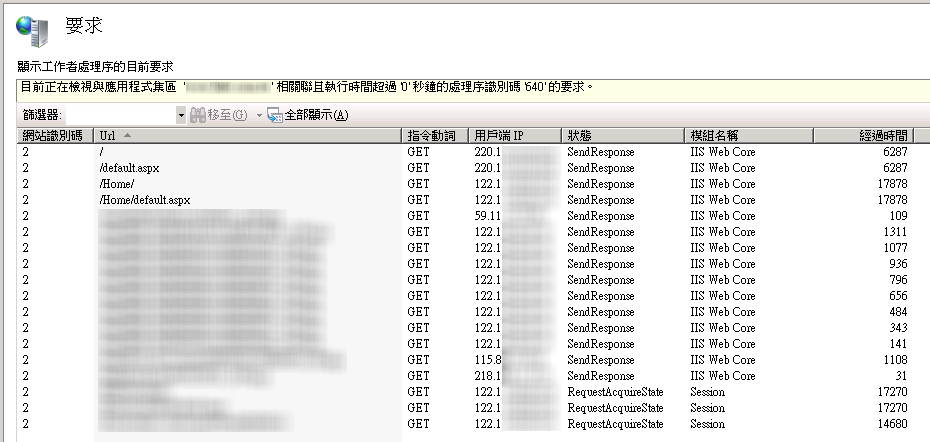Select the request from IP 218.1

(465, 377)
